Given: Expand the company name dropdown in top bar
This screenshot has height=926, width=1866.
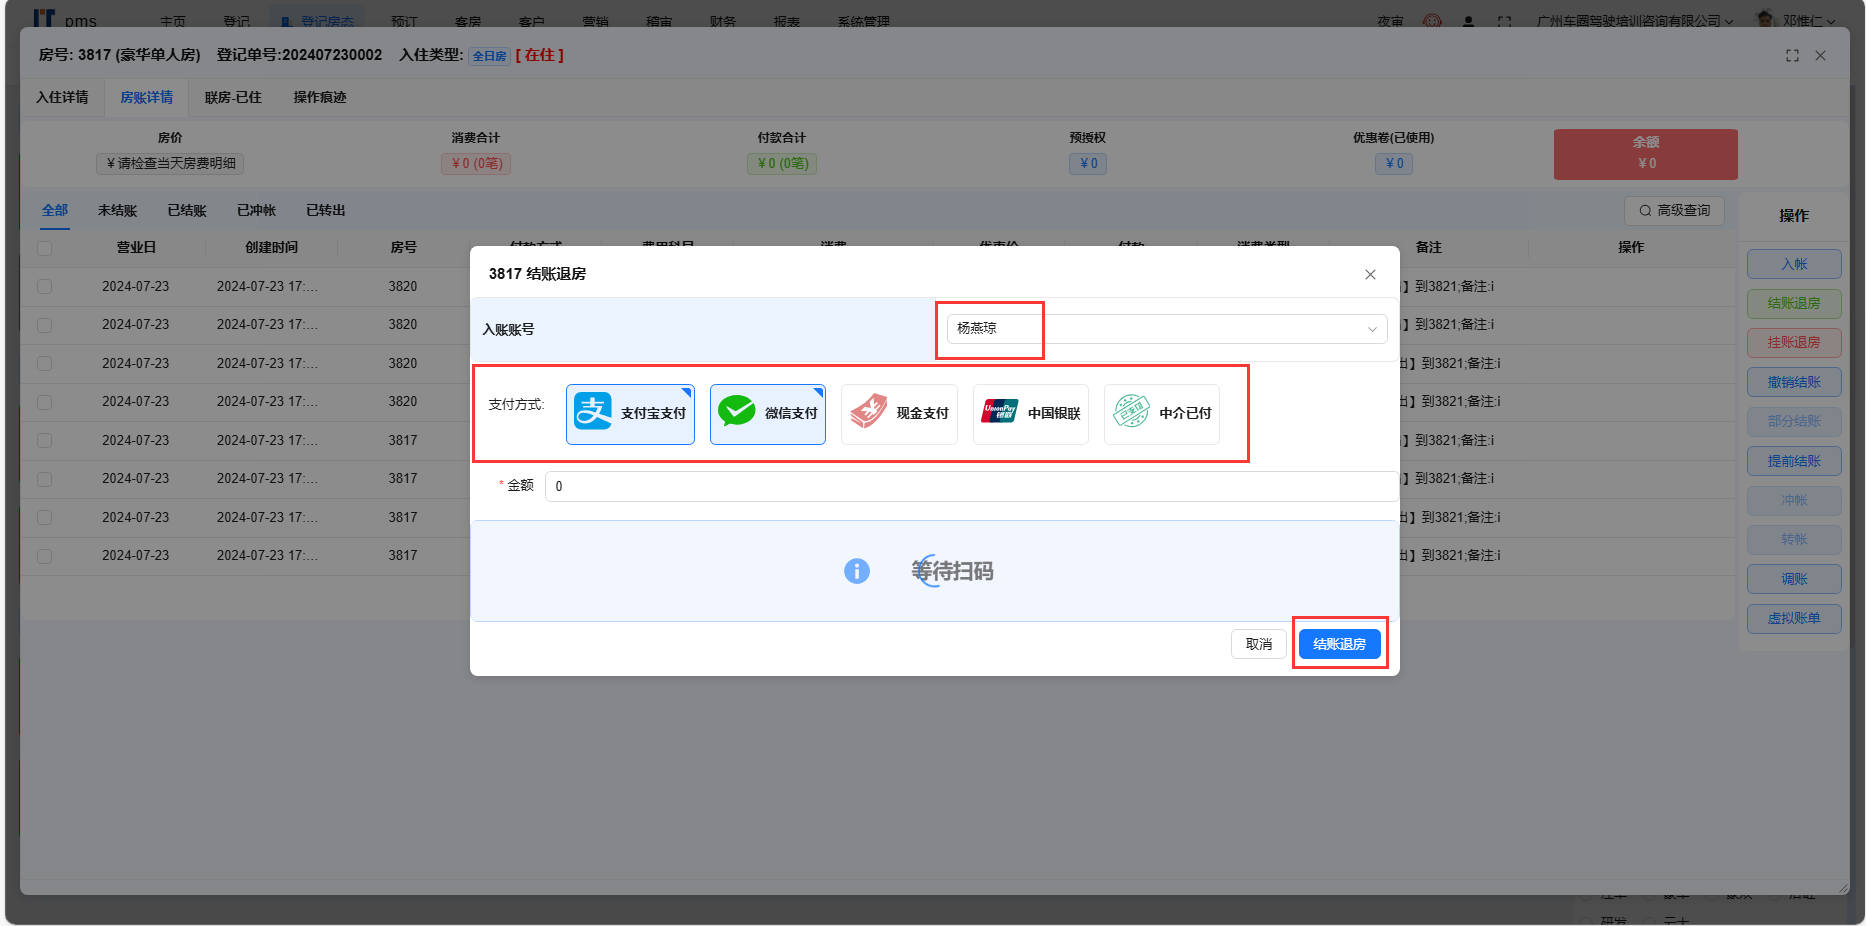Looking at the screenshot, I should pos(1634,20).
